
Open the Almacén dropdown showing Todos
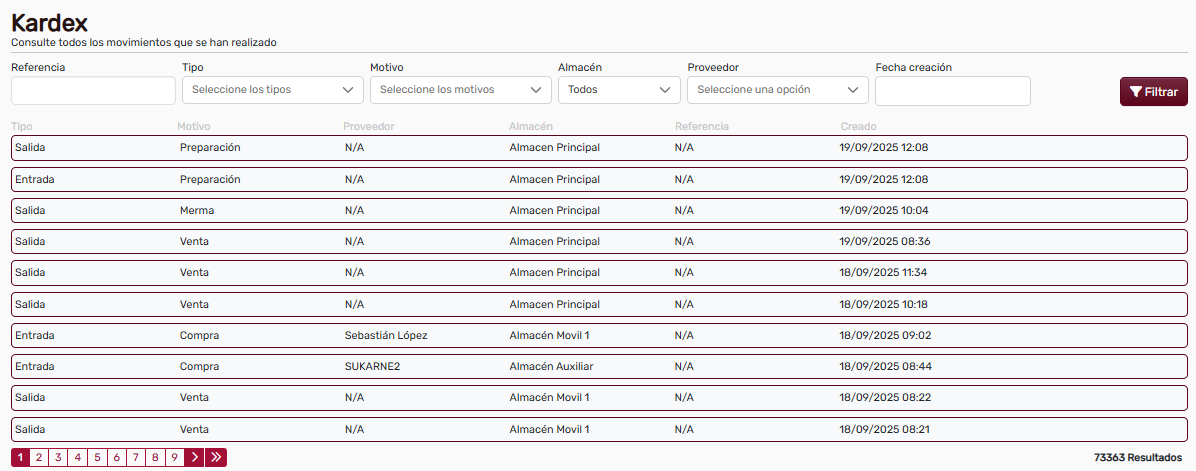coord(618,90)
